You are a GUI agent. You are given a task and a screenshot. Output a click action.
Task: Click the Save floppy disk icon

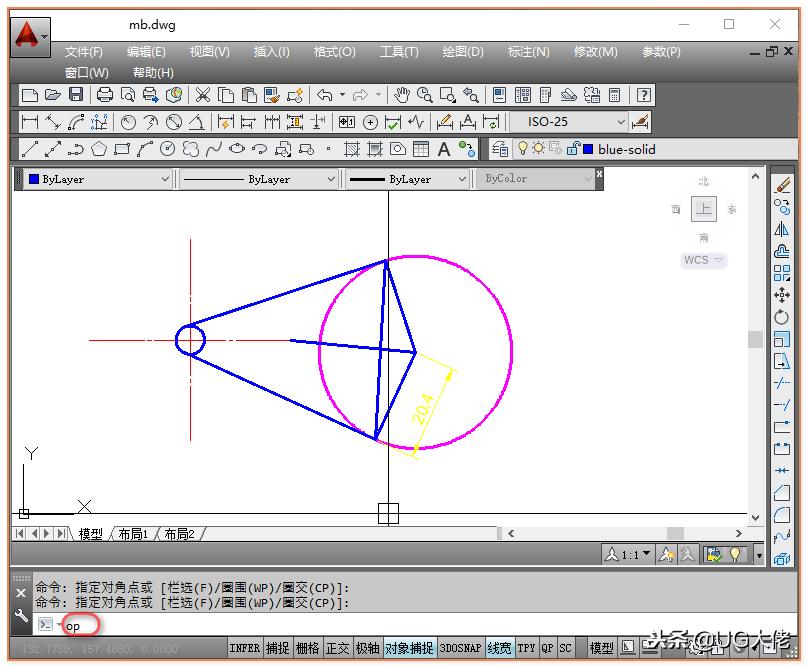pyautogui.click(x=76, y=95)
